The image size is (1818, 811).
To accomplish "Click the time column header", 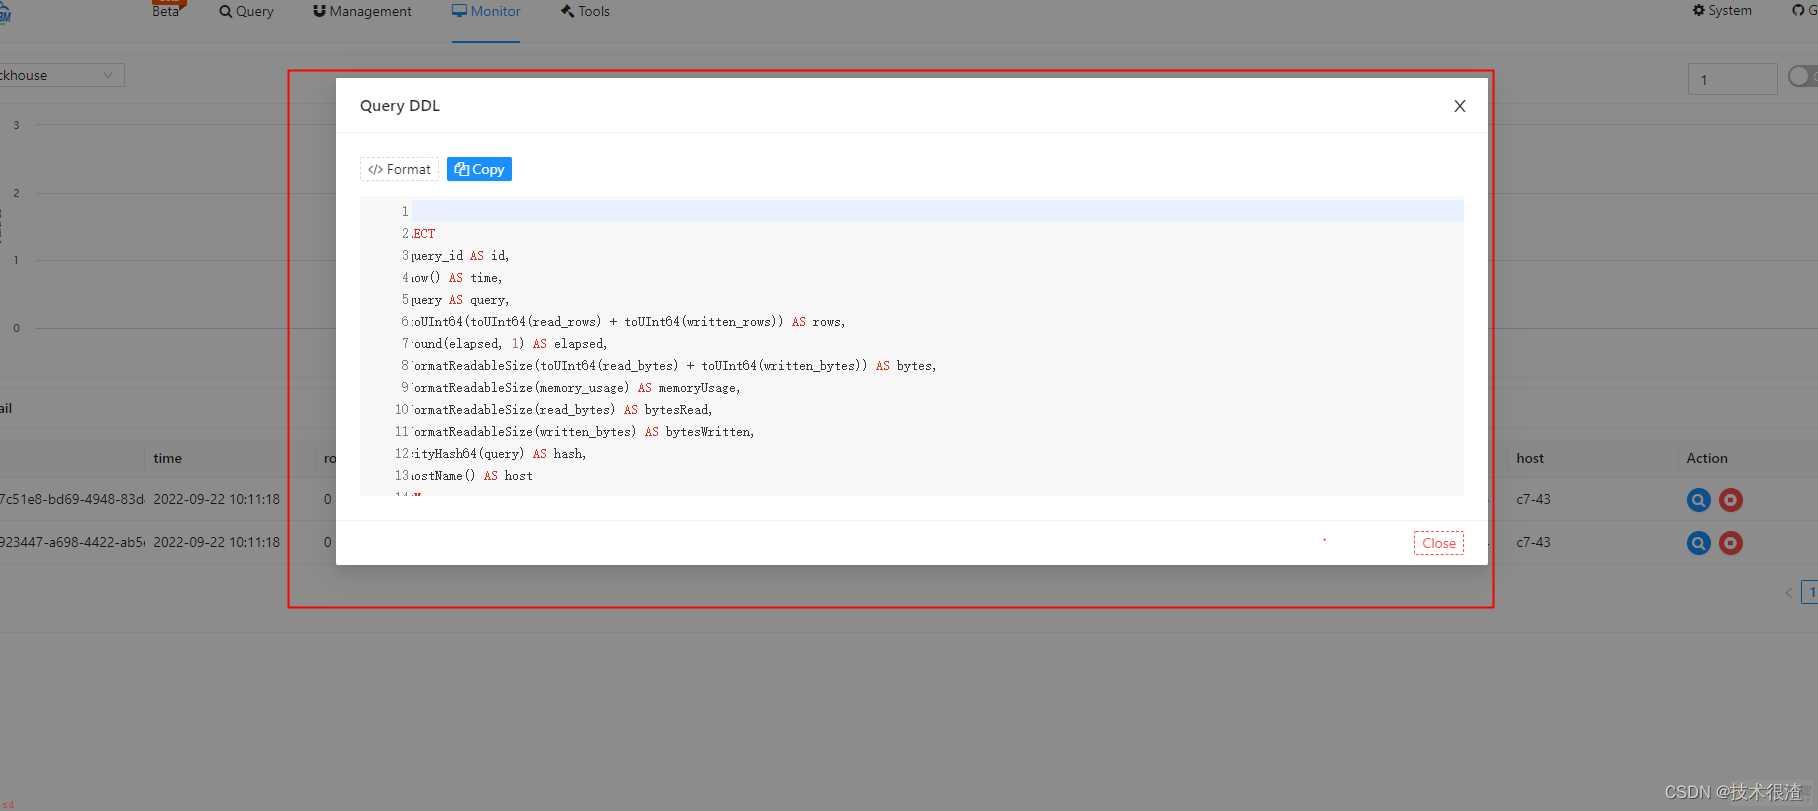I will coord(167,458).
